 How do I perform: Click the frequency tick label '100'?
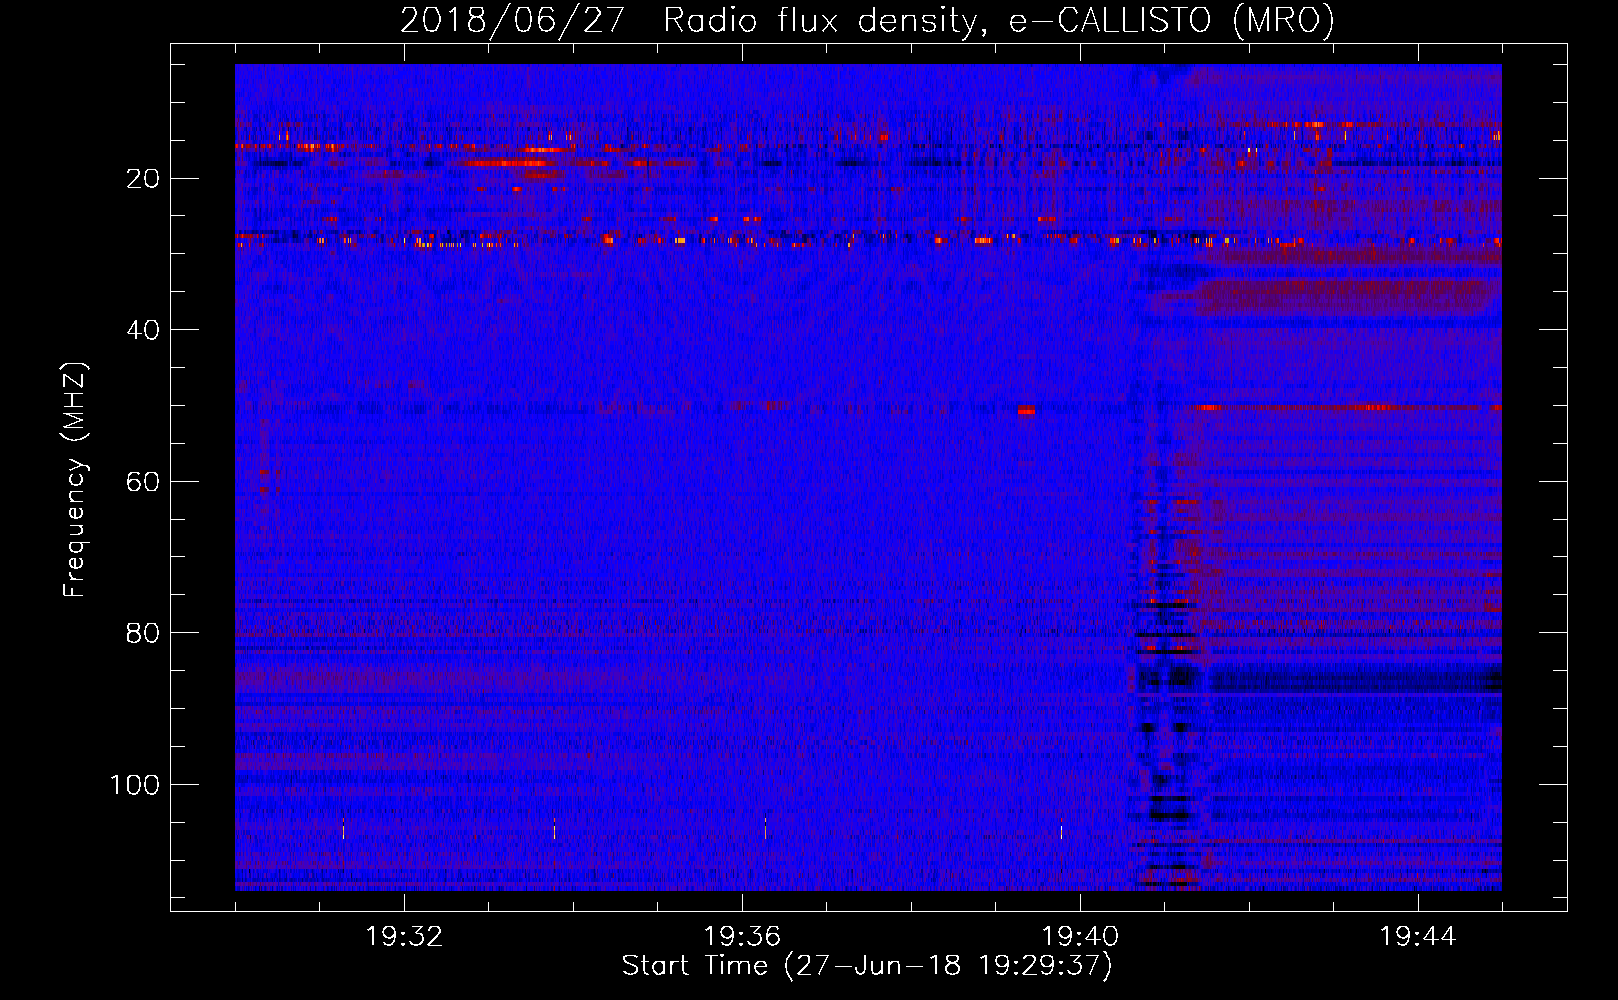pyautogui.click(x=135, y=785)
